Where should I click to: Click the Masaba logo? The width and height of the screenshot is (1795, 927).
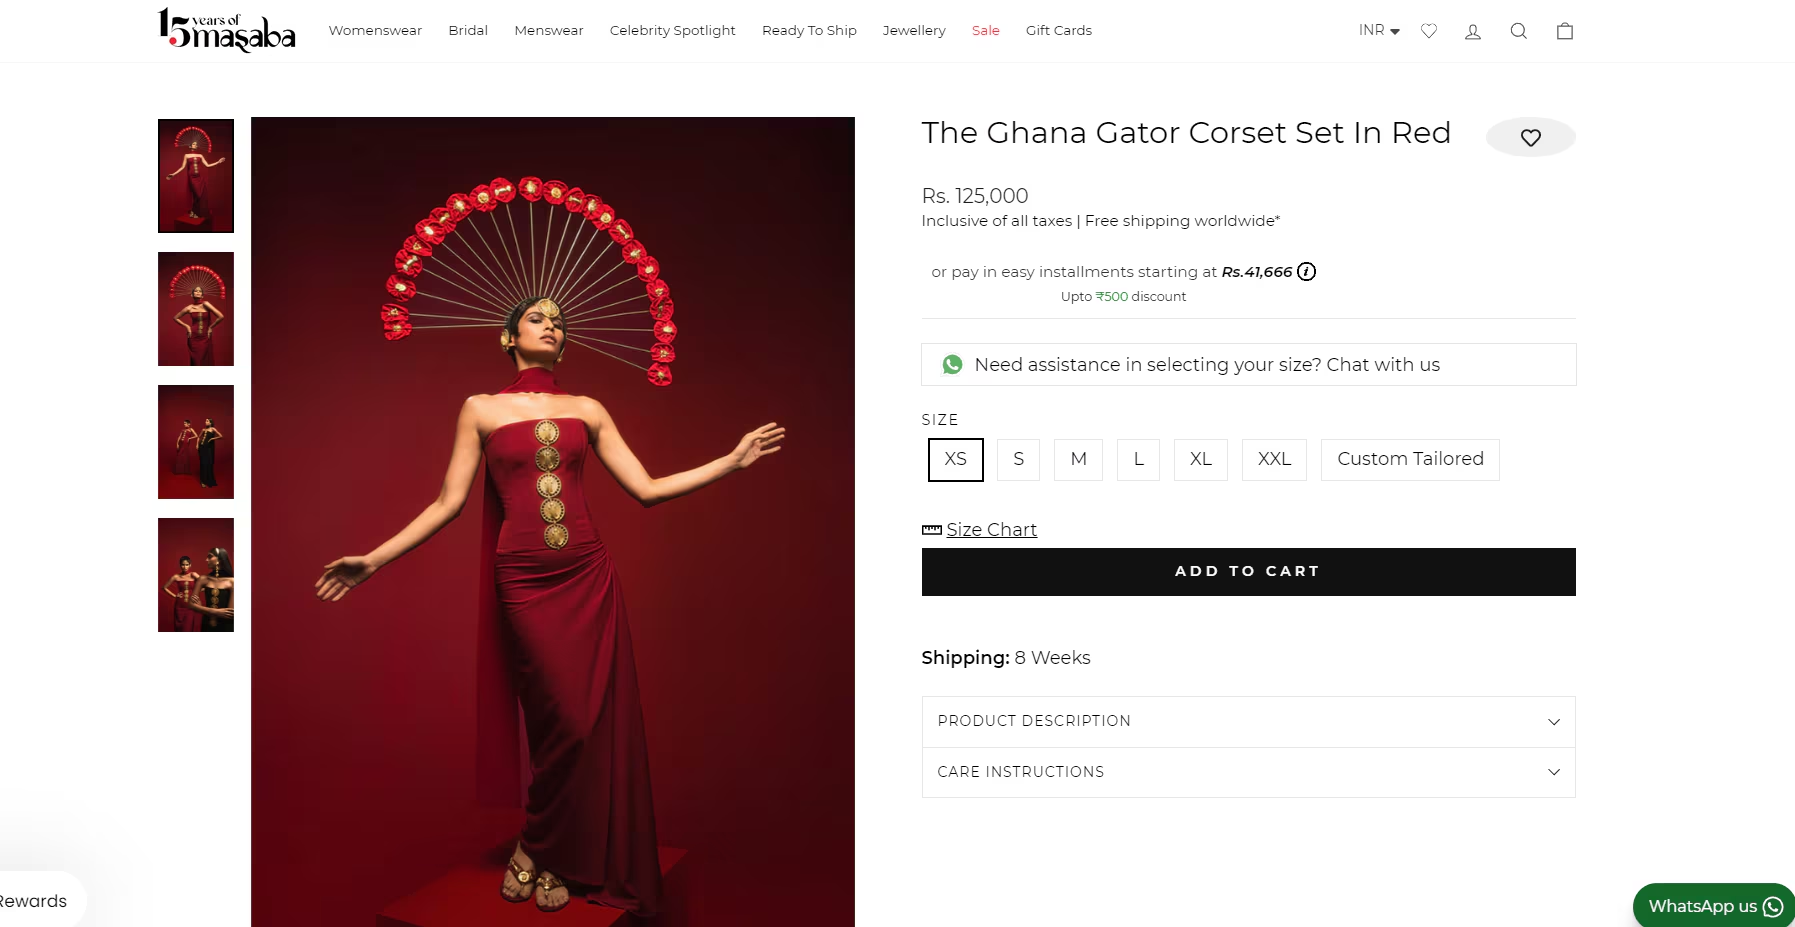click(x=227, y=30)
